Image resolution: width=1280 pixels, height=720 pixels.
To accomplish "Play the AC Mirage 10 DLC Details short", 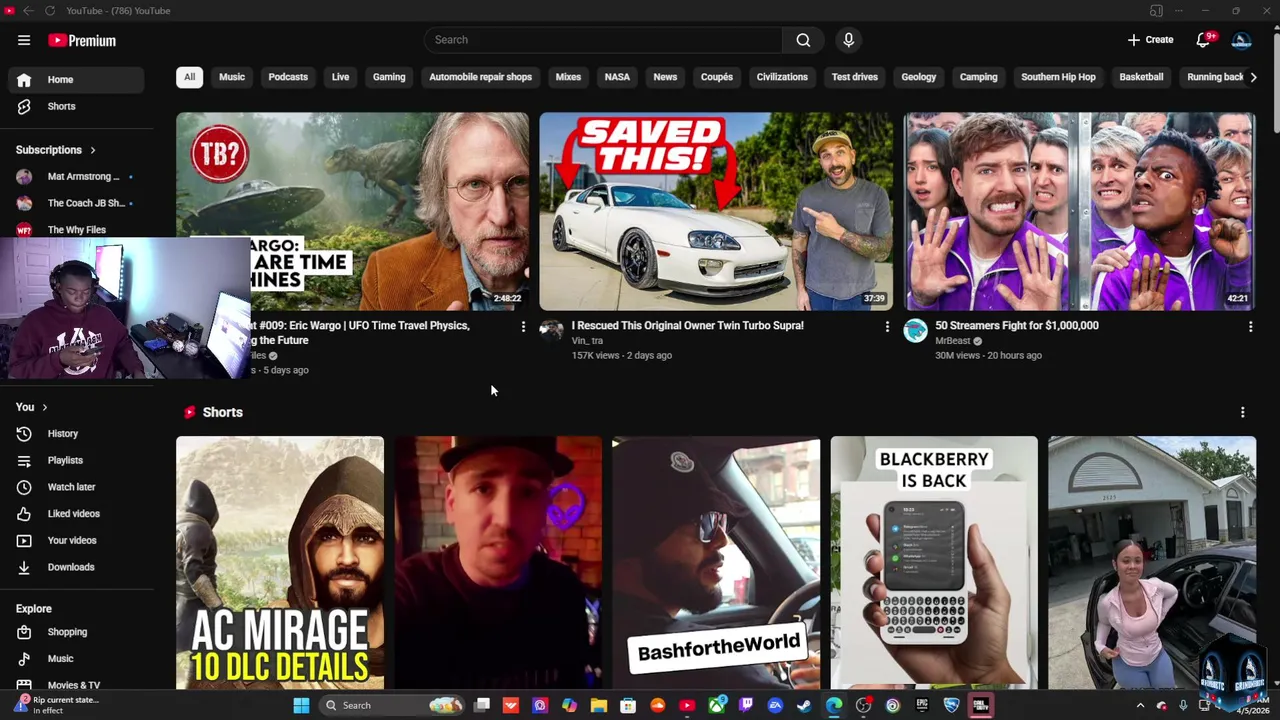I will [x=280, y=563].
